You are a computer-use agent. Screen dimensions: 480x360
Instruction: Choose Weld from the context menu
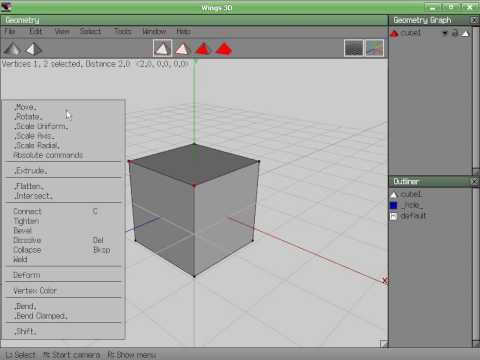[x=64, y=260]
